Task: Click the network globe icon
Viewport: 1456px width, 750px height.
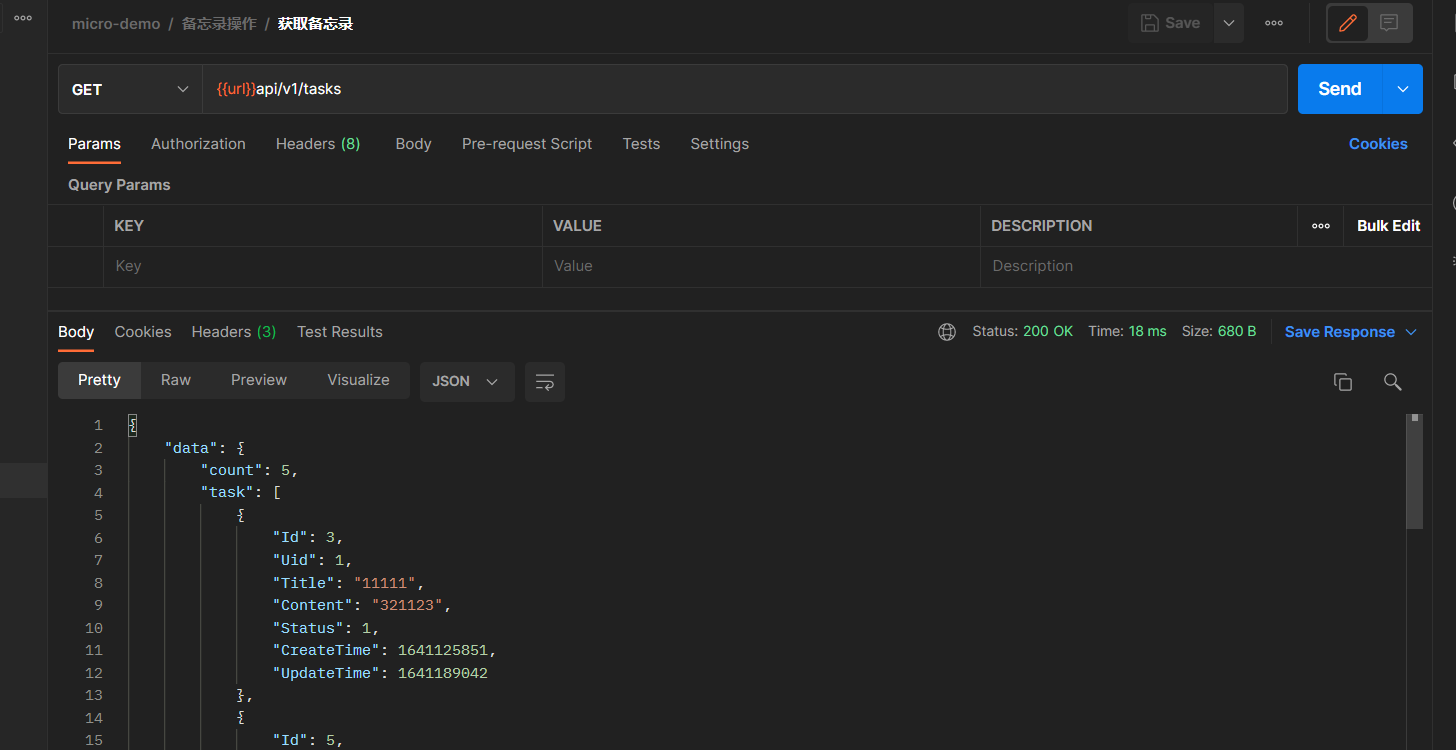Action: pos(947,332)
